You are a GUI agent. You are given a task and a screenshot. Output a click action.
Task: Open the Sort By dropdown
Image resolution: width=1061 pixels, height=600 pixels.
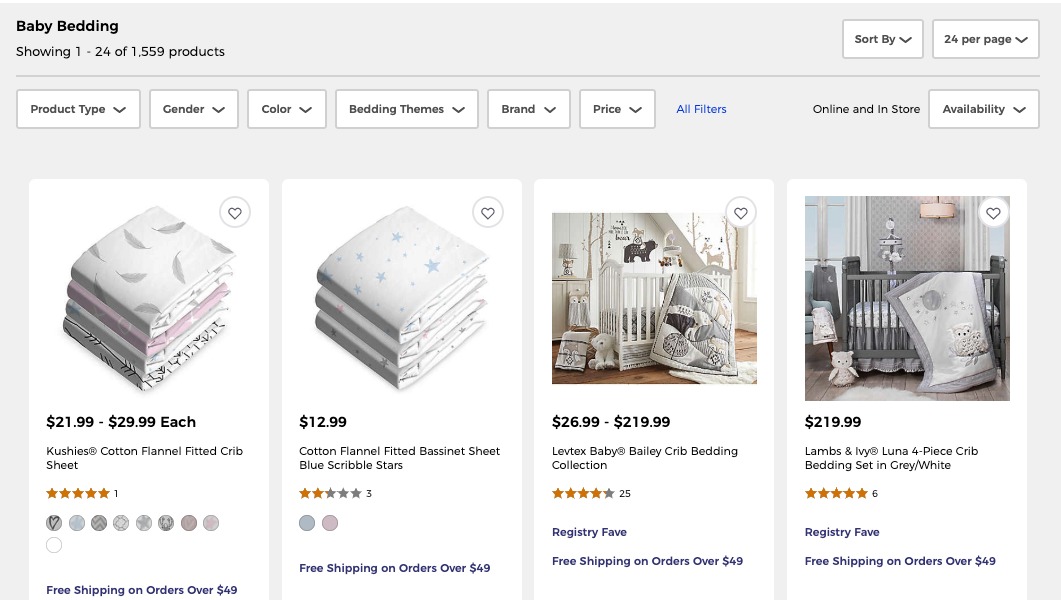(882, 39)
